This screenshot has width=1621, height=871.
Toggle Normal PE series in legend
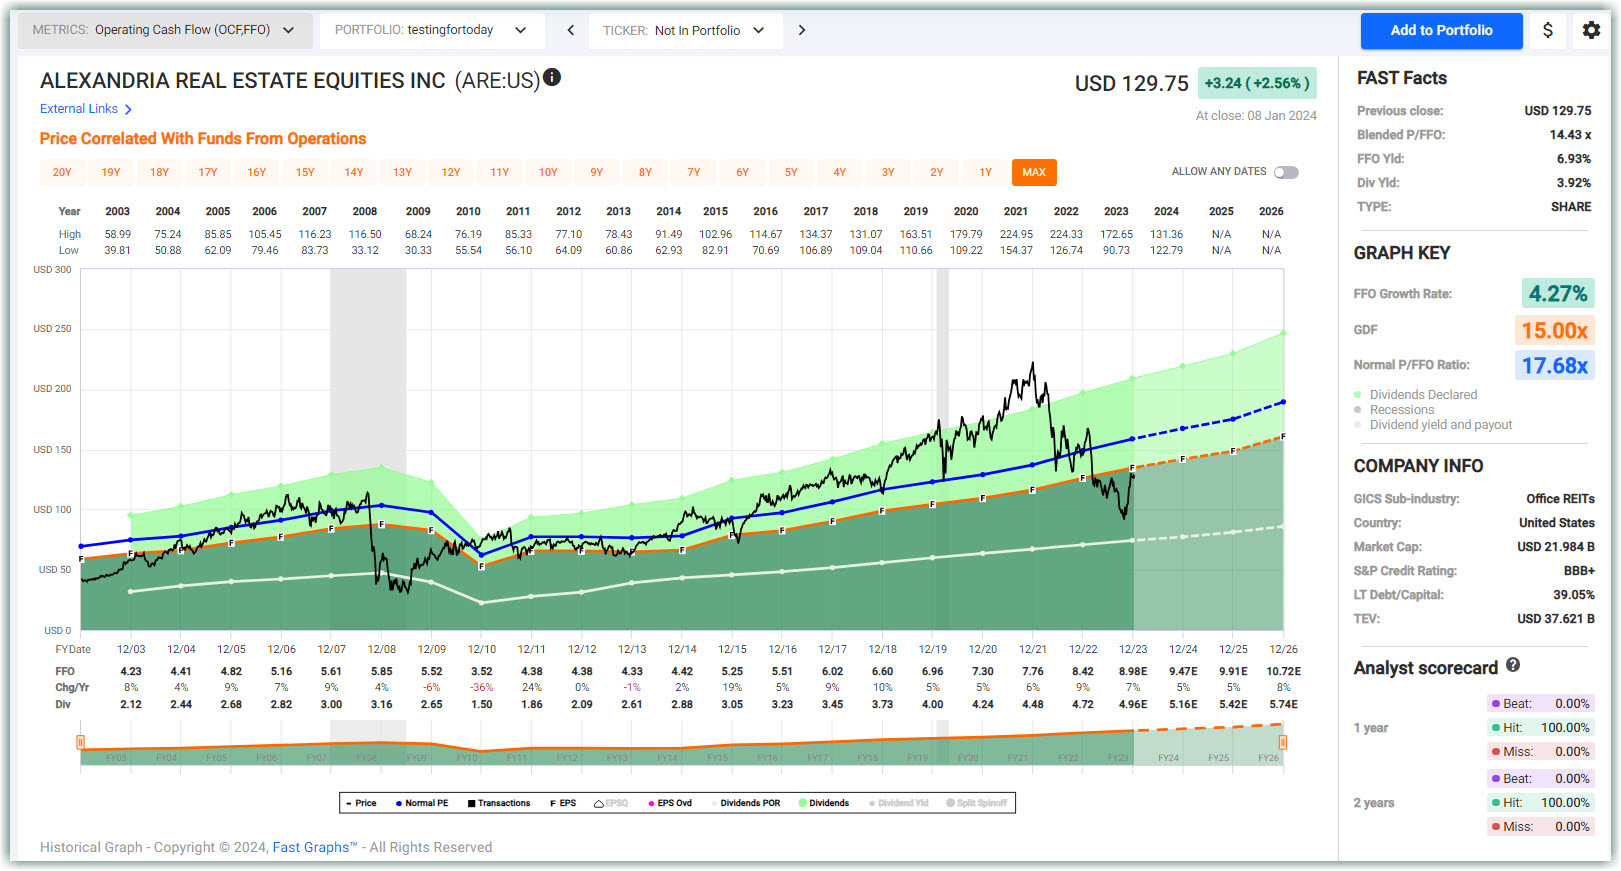tap(422, 803)
